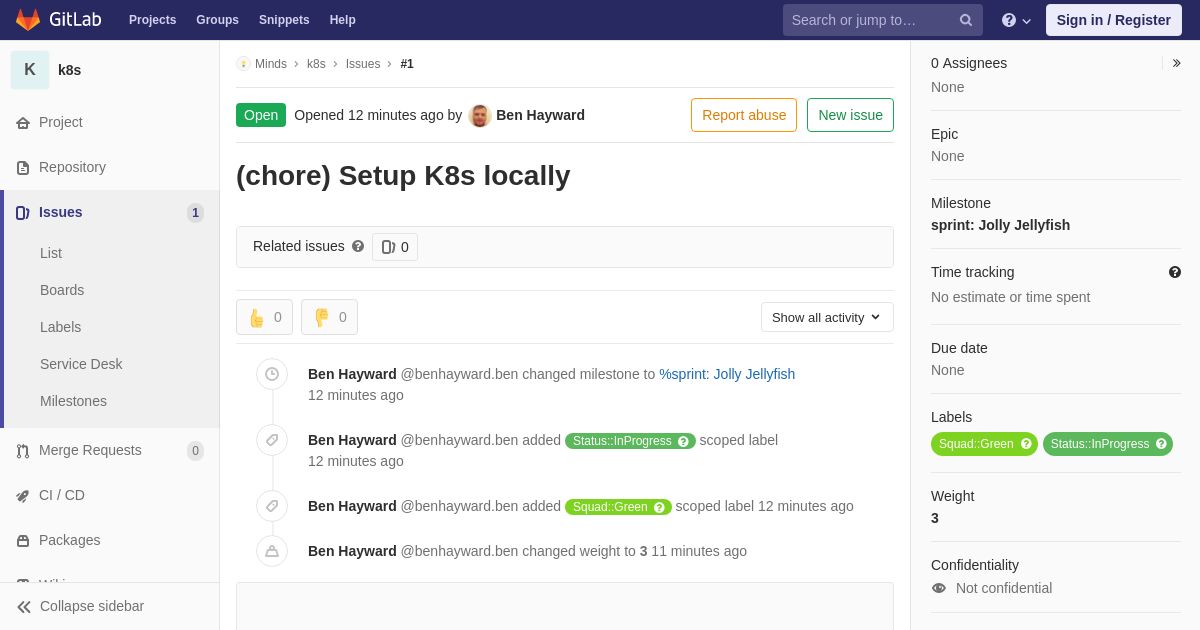The image size is (1200, 630).
Task: Click the Report abuse button
Action: tap(744, 115)
